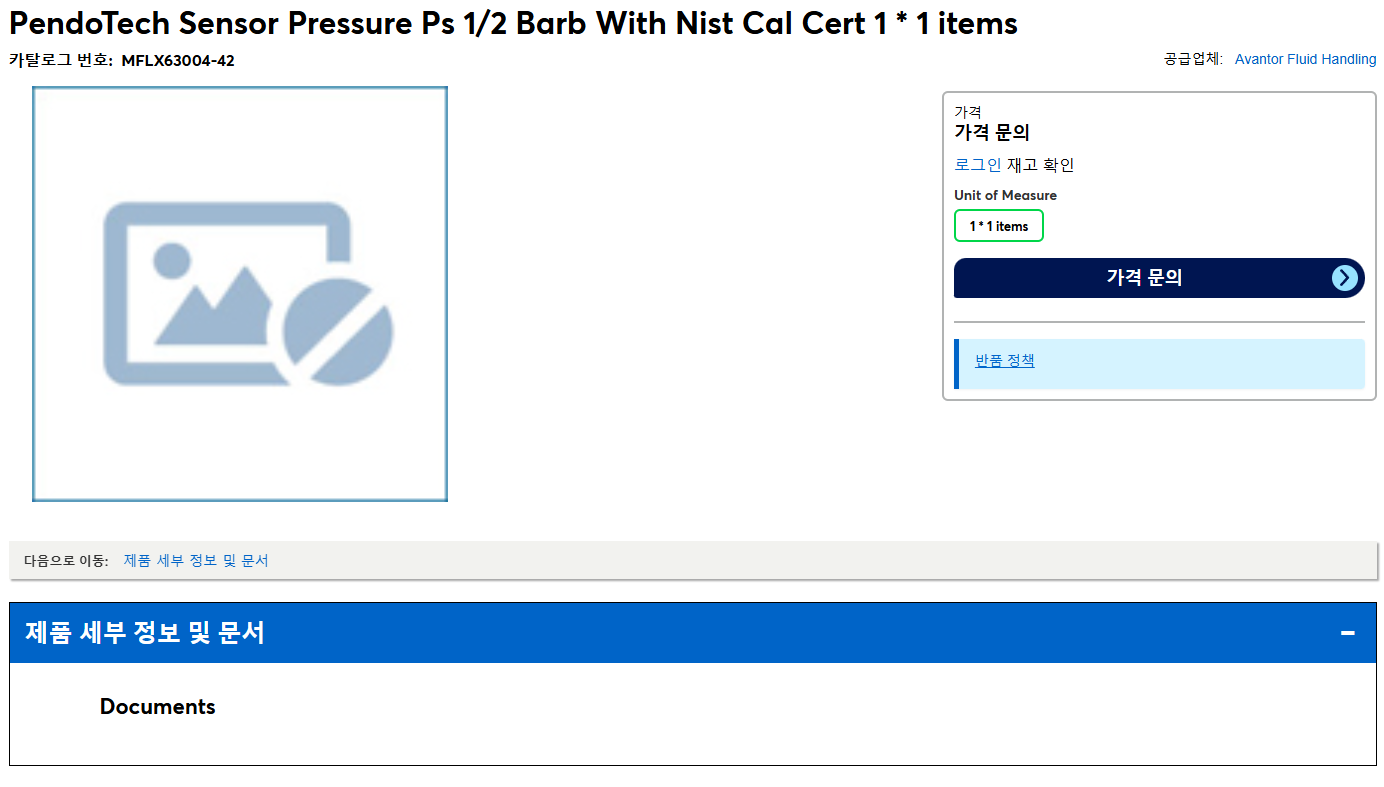The height and width of the screenshot is (787, 1384).
Task: Click the blue 제품 세부 정보 및 문서 header
Action: pos(692,632)
